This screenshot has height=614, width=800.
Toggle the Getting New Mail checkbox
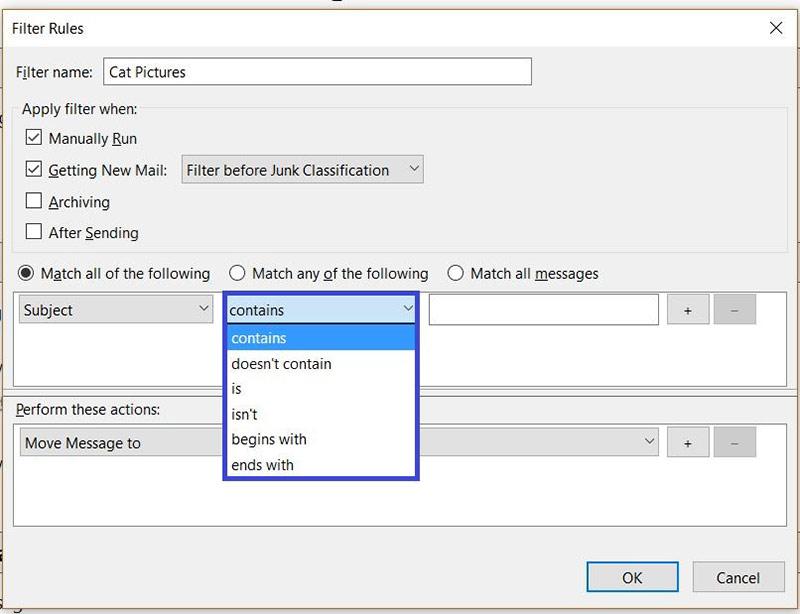pos(34,170)
